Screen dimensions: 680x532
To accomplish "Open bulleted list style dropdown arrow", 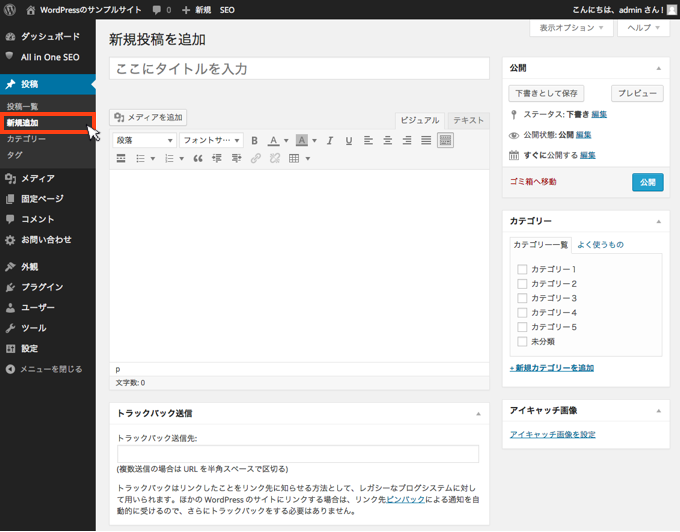I will (x=153, y=159).
